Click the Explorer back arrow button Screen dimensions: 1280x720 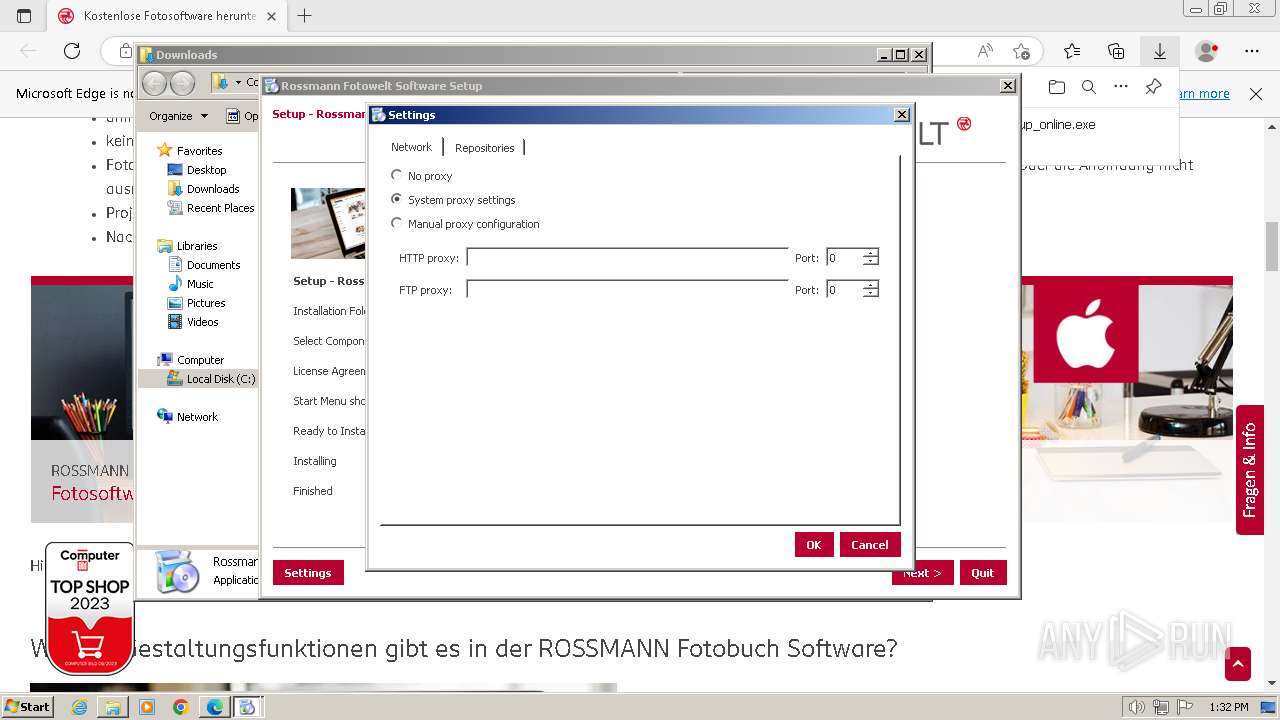(155, 83)
